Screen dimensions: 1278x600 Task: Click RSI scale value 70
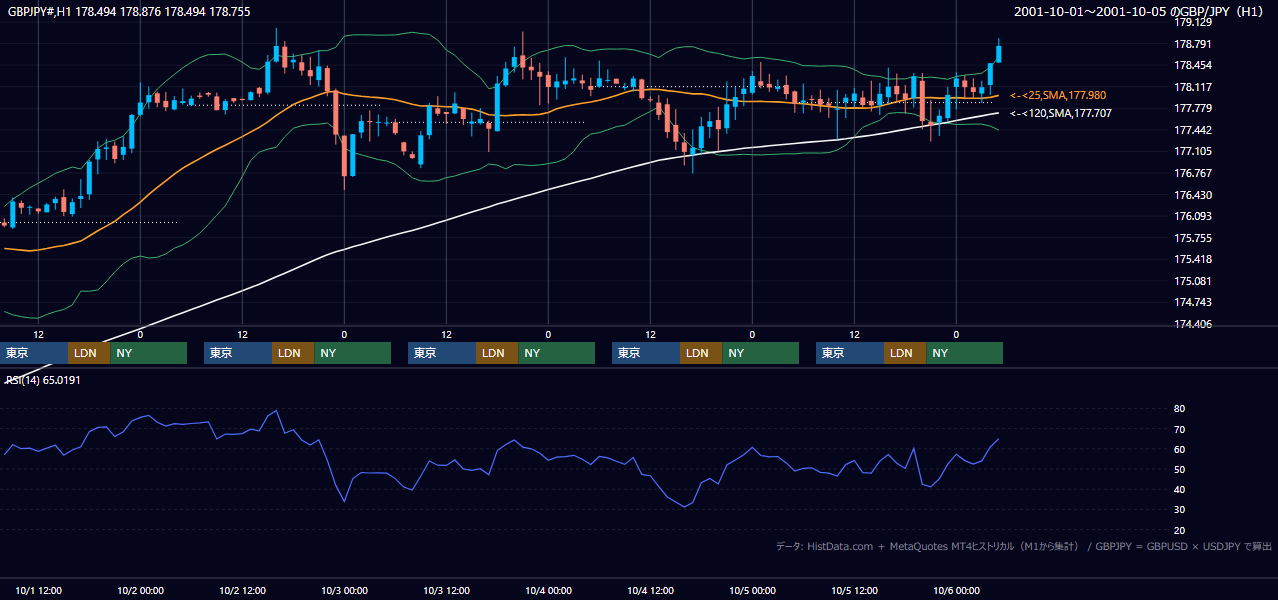click(1179, 429)
